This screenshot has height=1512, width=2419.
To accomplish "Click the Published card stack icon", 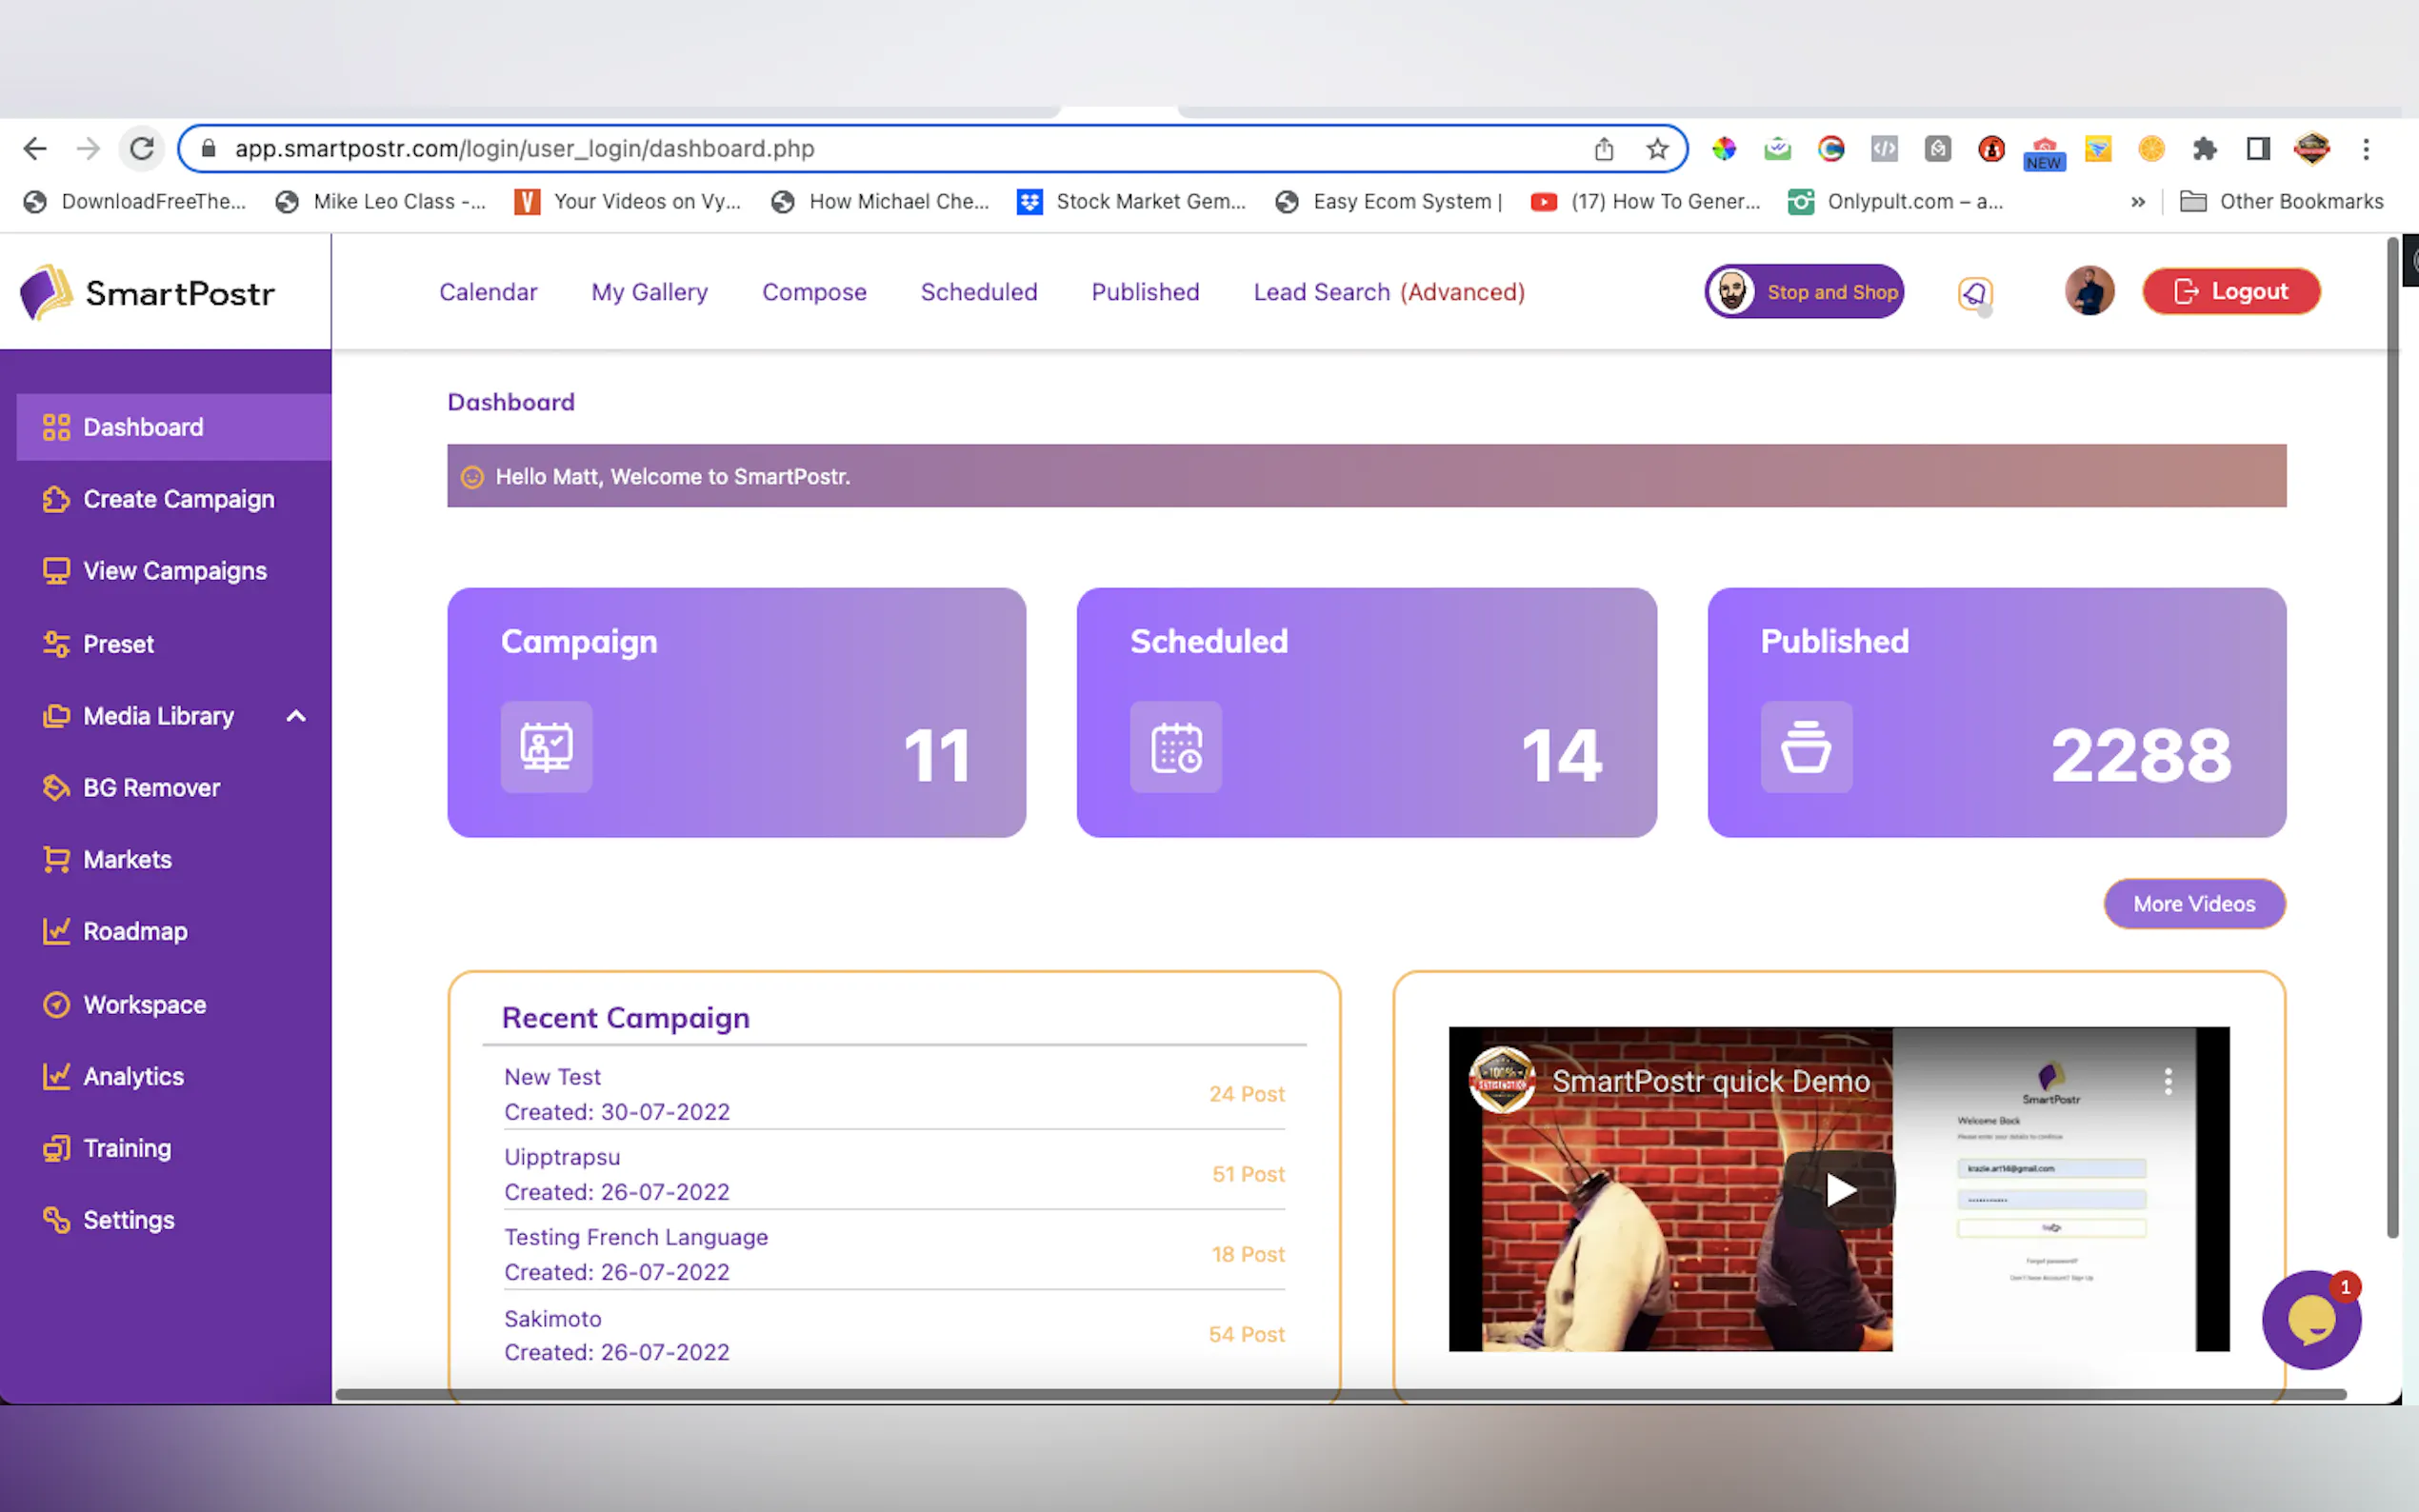I will click(x=1805, y=747).
